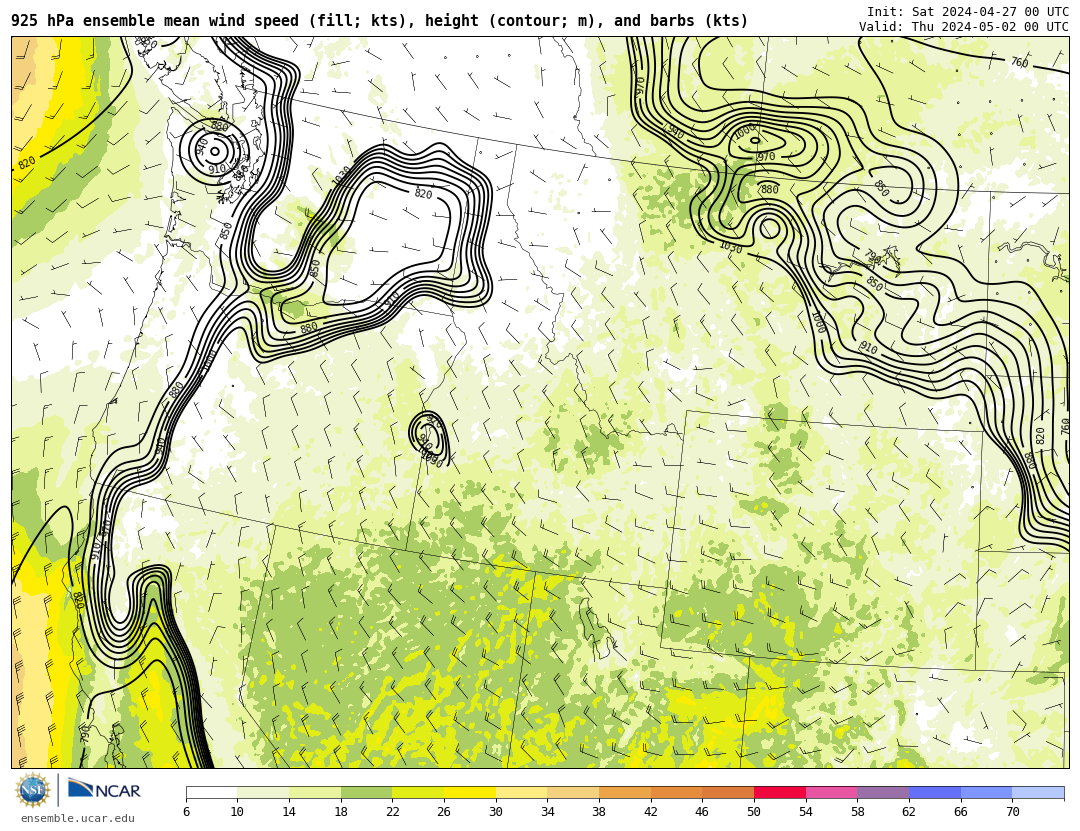
Task: Pick the 66–70 kts periwinkle swatch
Action: 986,792
